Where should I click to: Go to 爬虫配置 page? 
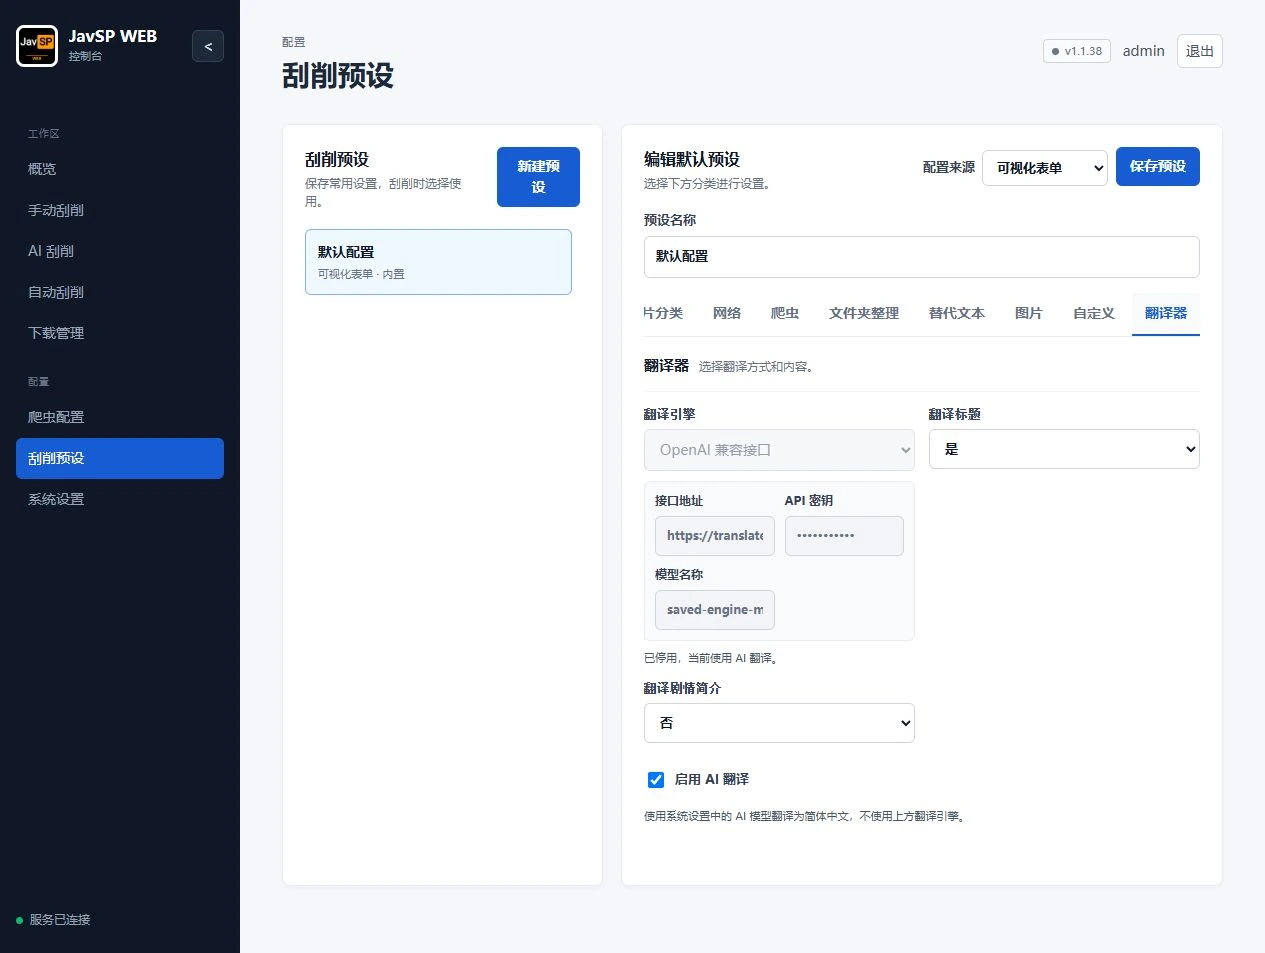[120, 417]
